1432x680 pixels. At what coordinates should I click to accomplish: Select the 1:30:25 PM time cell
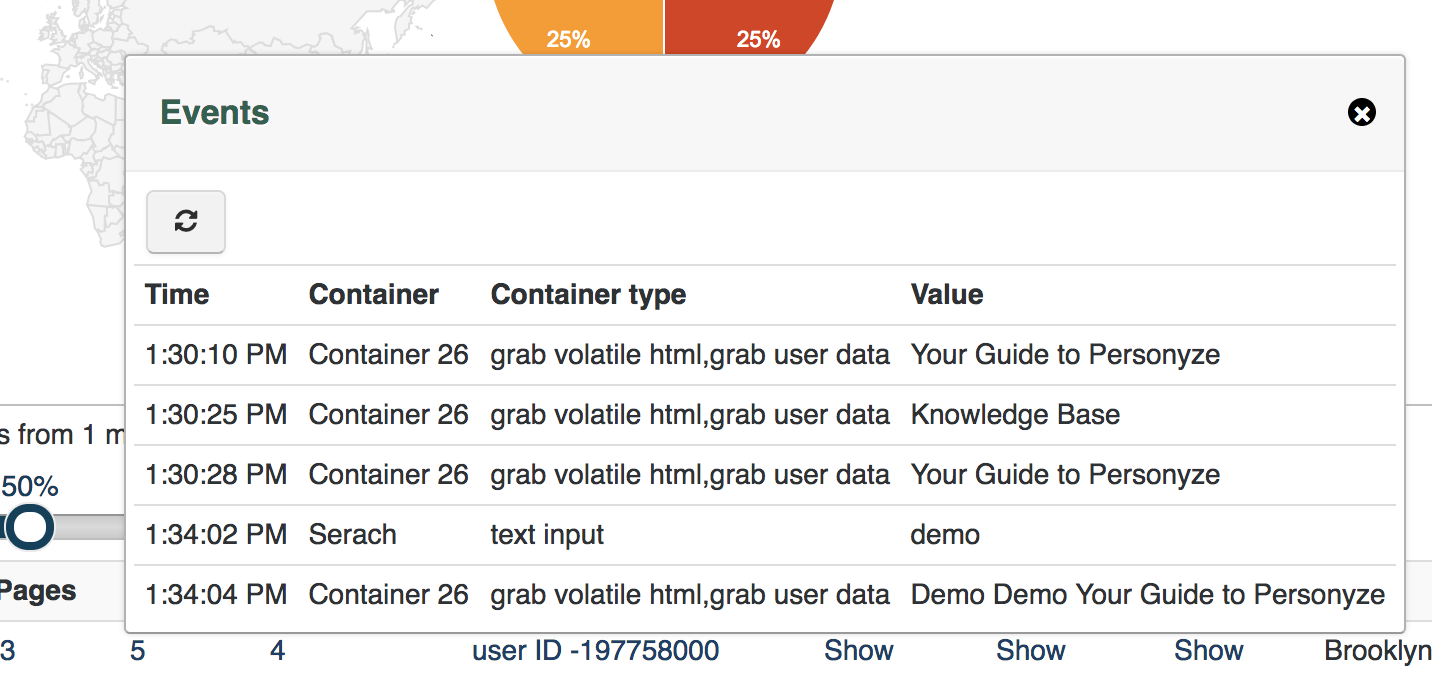(216, 415)
